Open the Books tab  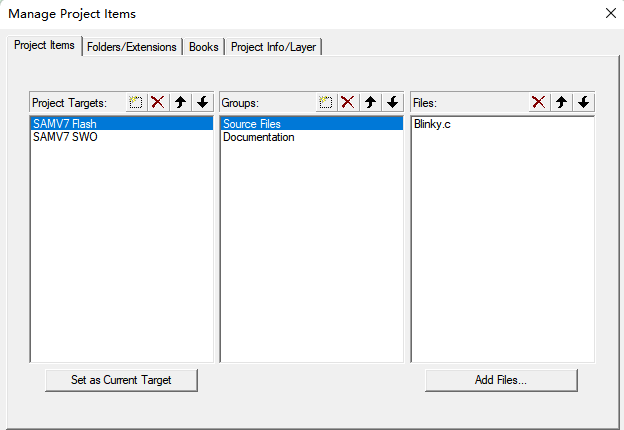pos(204,47)
